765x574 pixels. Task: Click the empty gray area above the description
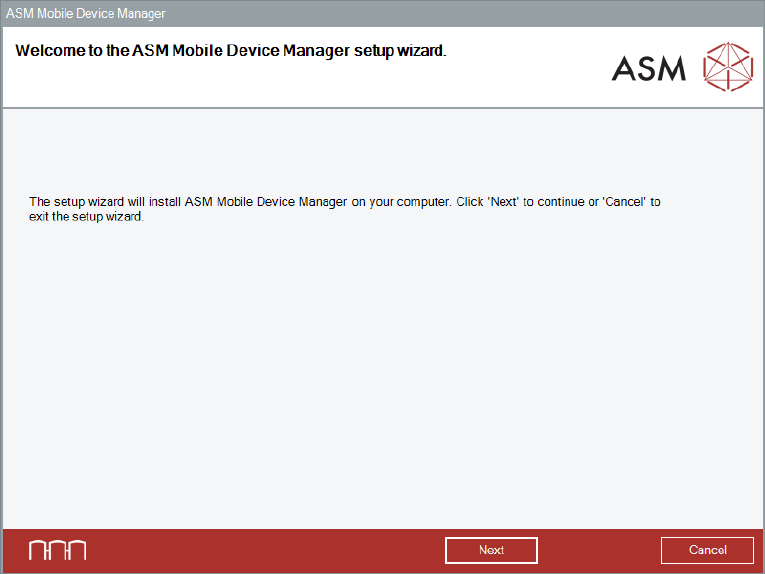point(382,150)
